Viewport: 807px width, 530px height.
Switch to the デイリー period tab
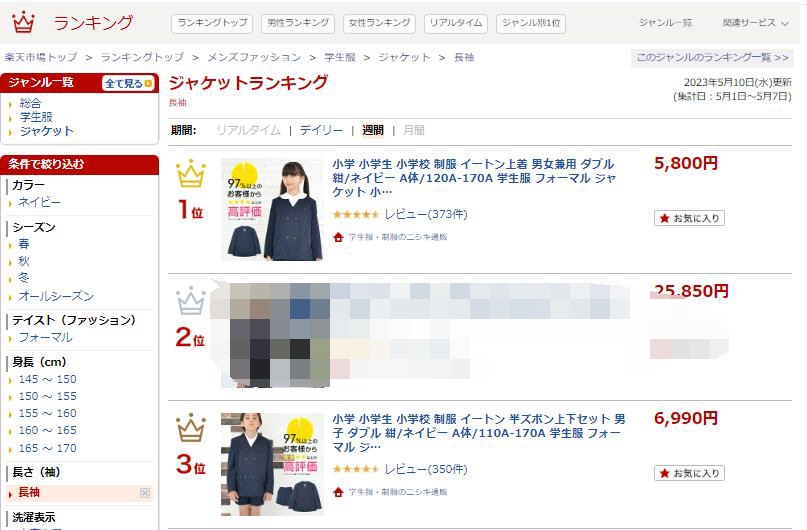[x=321, y=130]
